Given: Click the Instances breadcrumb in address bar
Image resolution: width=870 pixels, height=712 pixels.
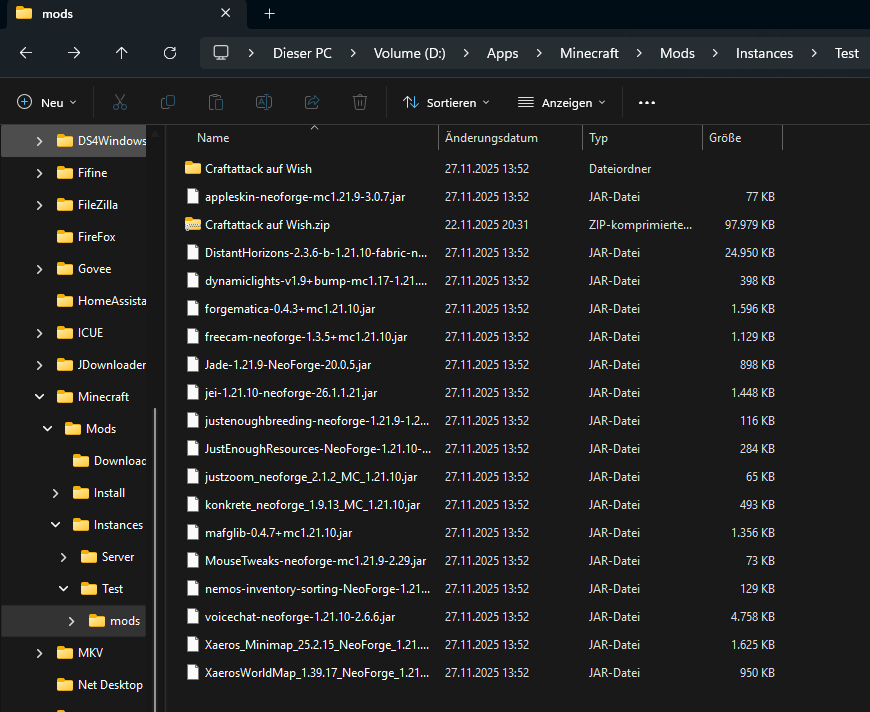Looking at the screenshot, I should pos(764,53).
